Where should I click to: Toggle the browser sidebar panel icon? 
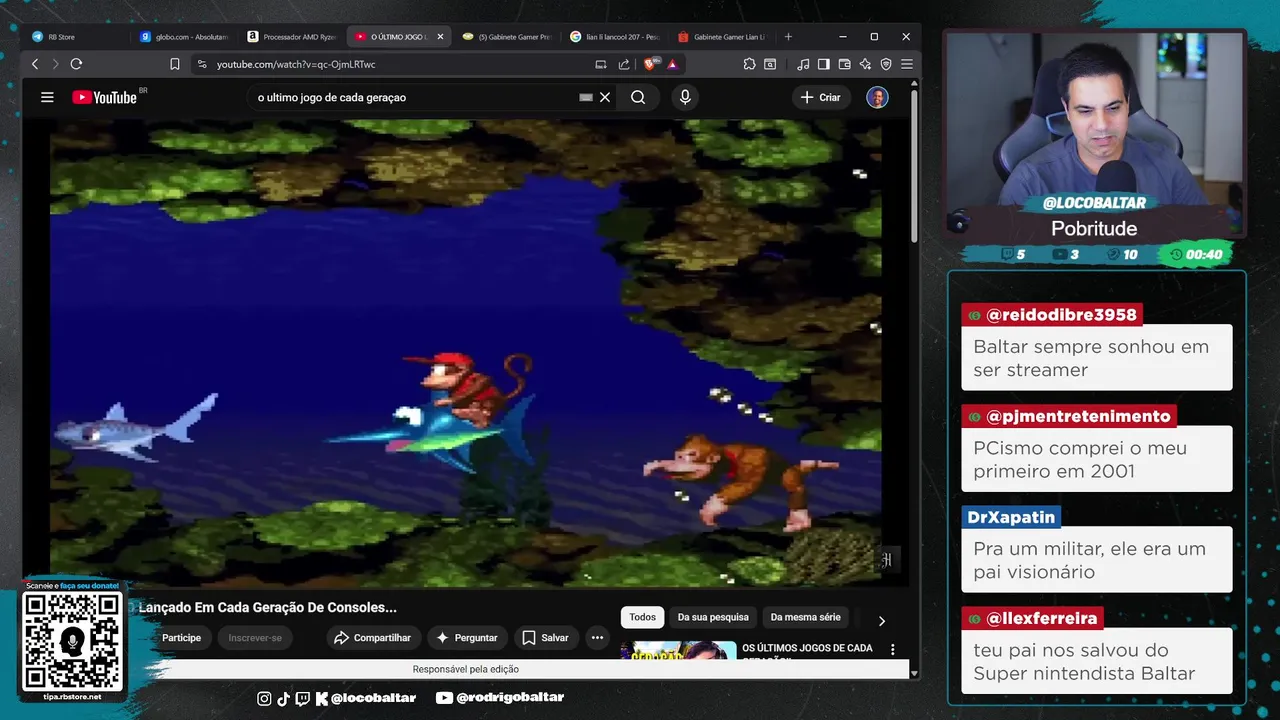pyautogui.click(x=824, y=64)
